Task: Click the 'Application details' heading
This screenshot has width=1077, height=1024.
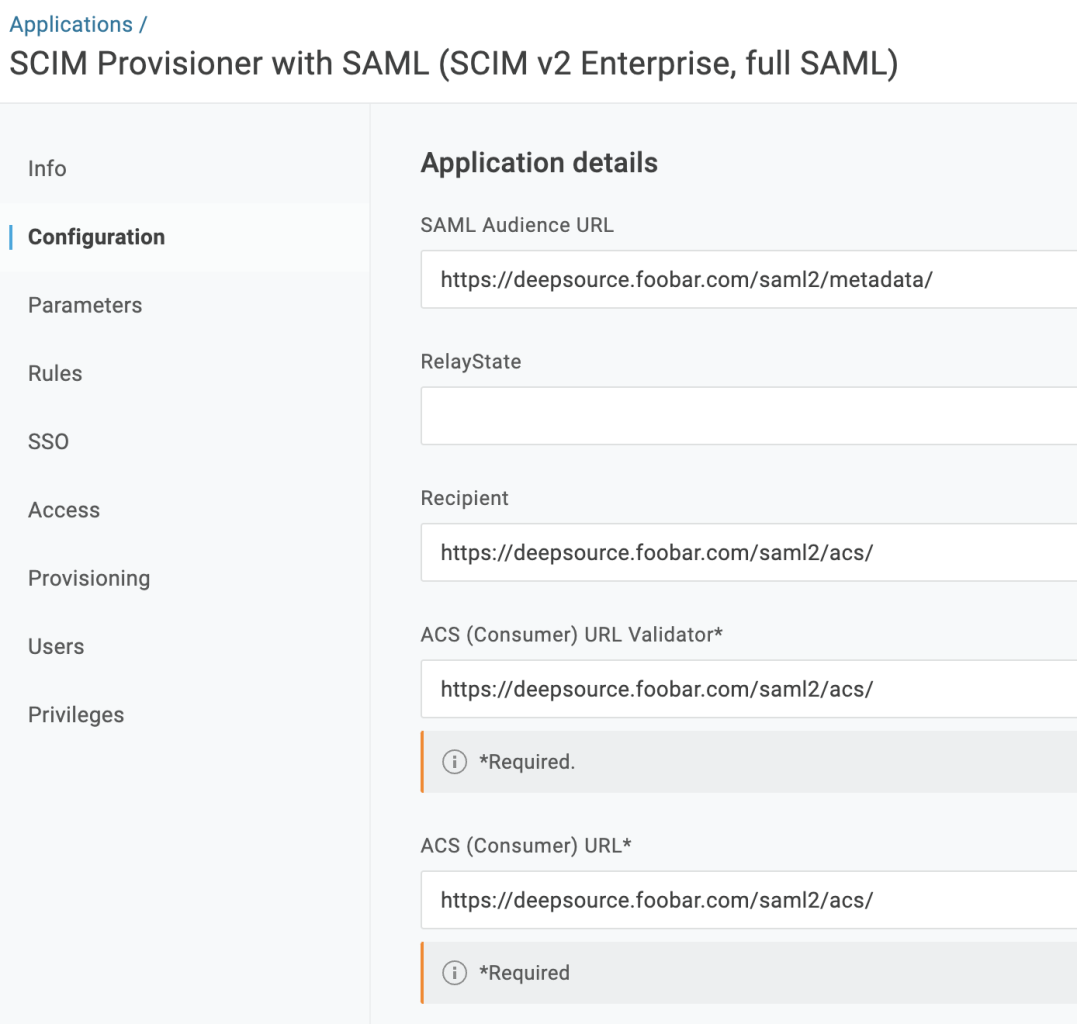Action: (x=539, y=163)
